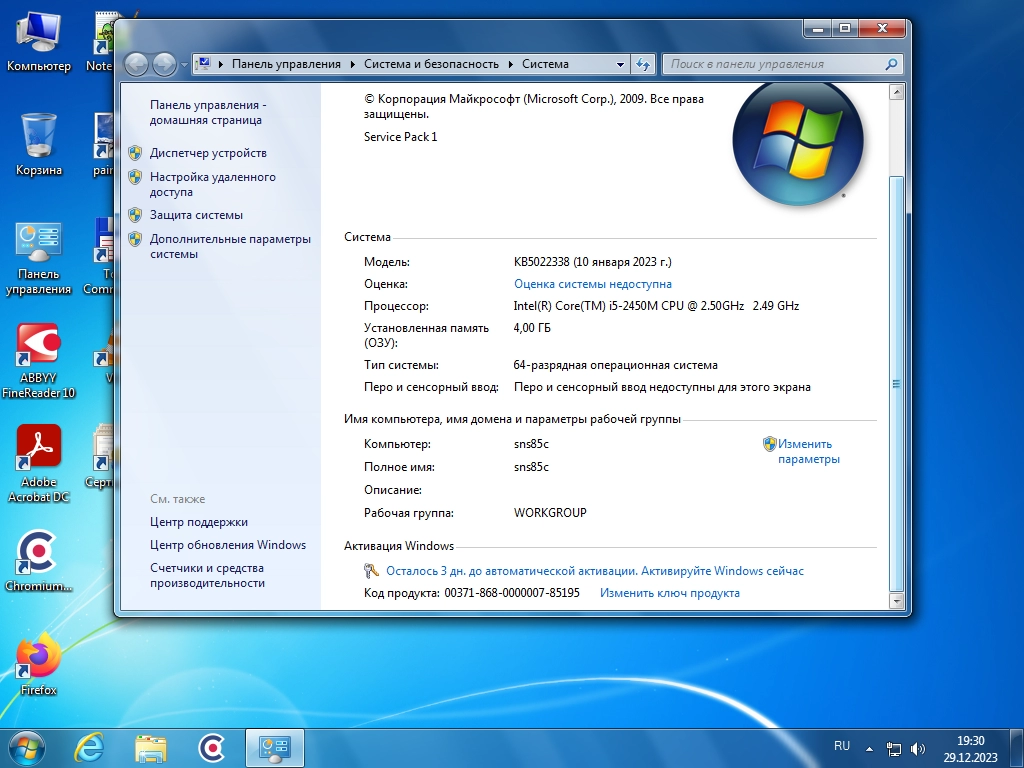Screen dimensions: 1024x768
Task: Switch the RU language indicator
Action: point(842,746)
